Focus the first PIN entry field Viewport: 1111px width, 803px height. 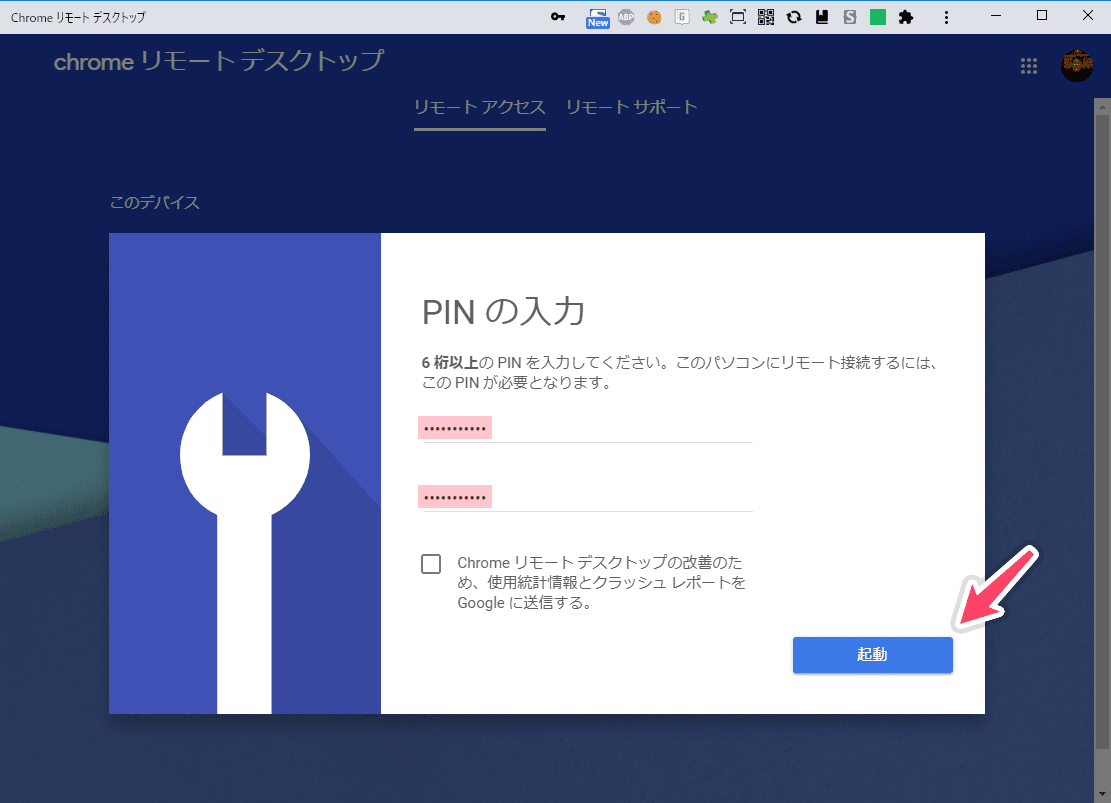[587, 428]
